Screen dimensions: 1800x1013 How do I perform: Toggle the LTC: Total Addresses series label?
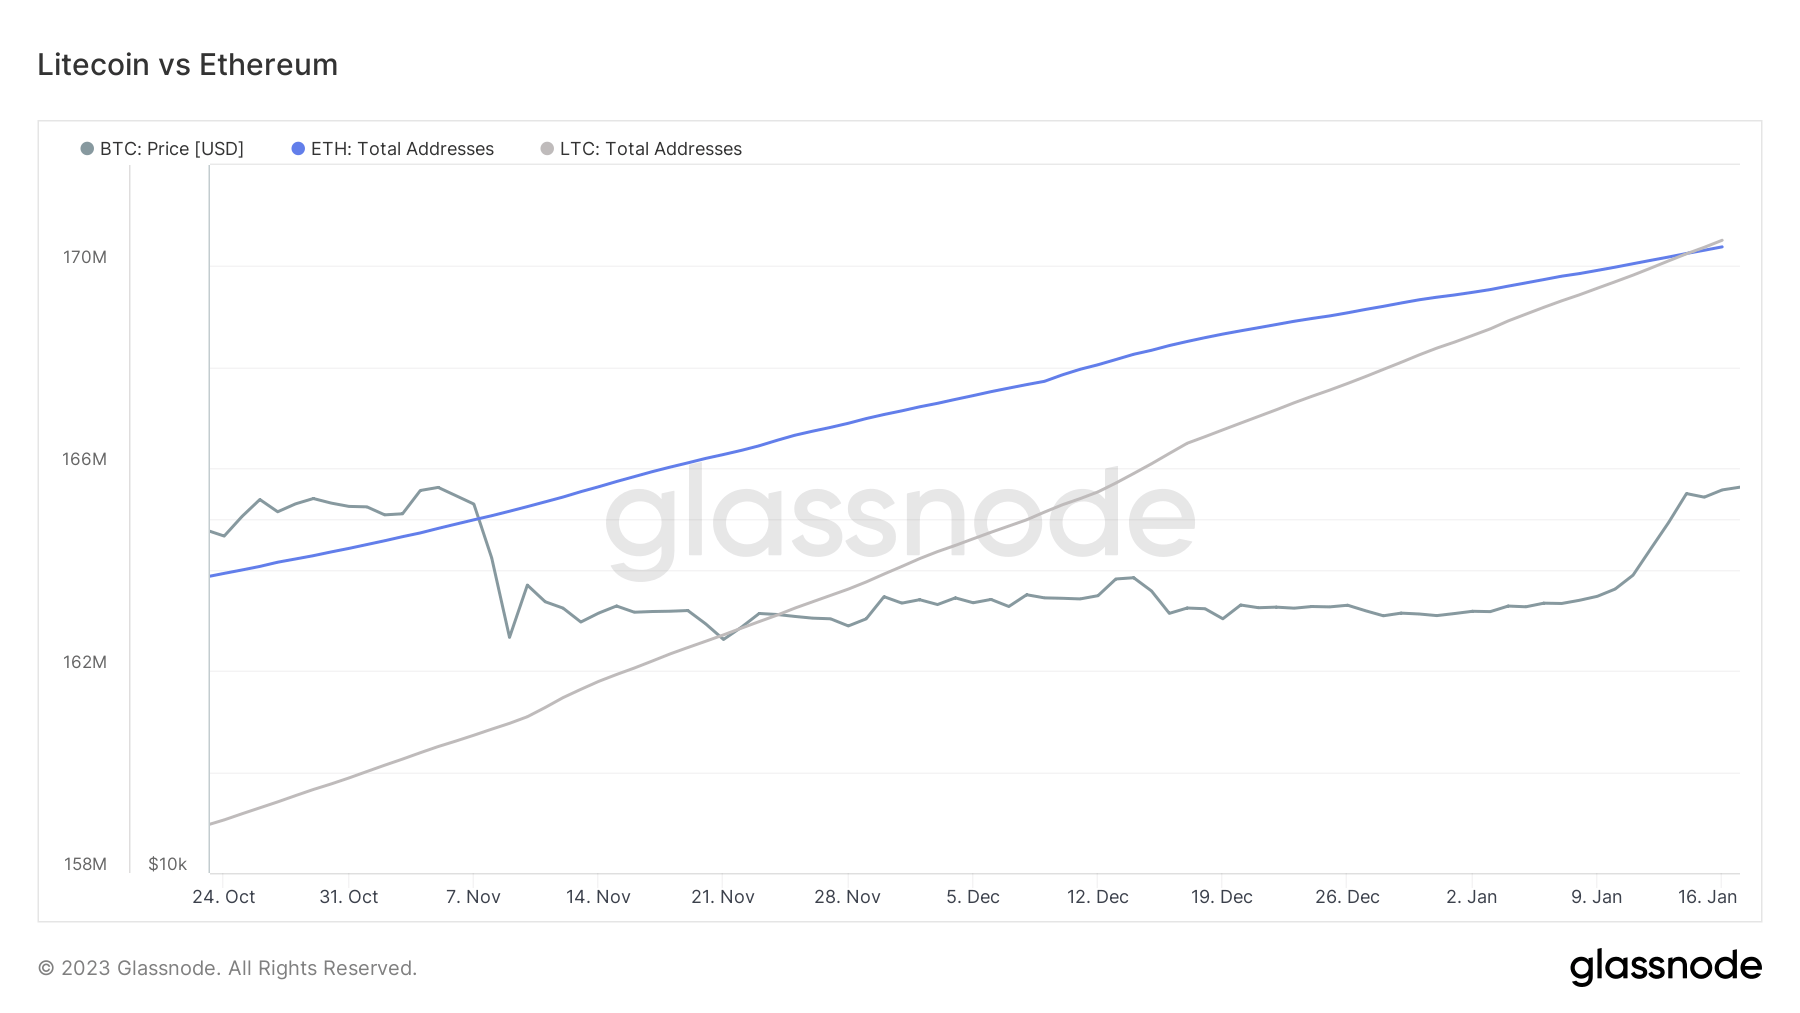(651, 149)
